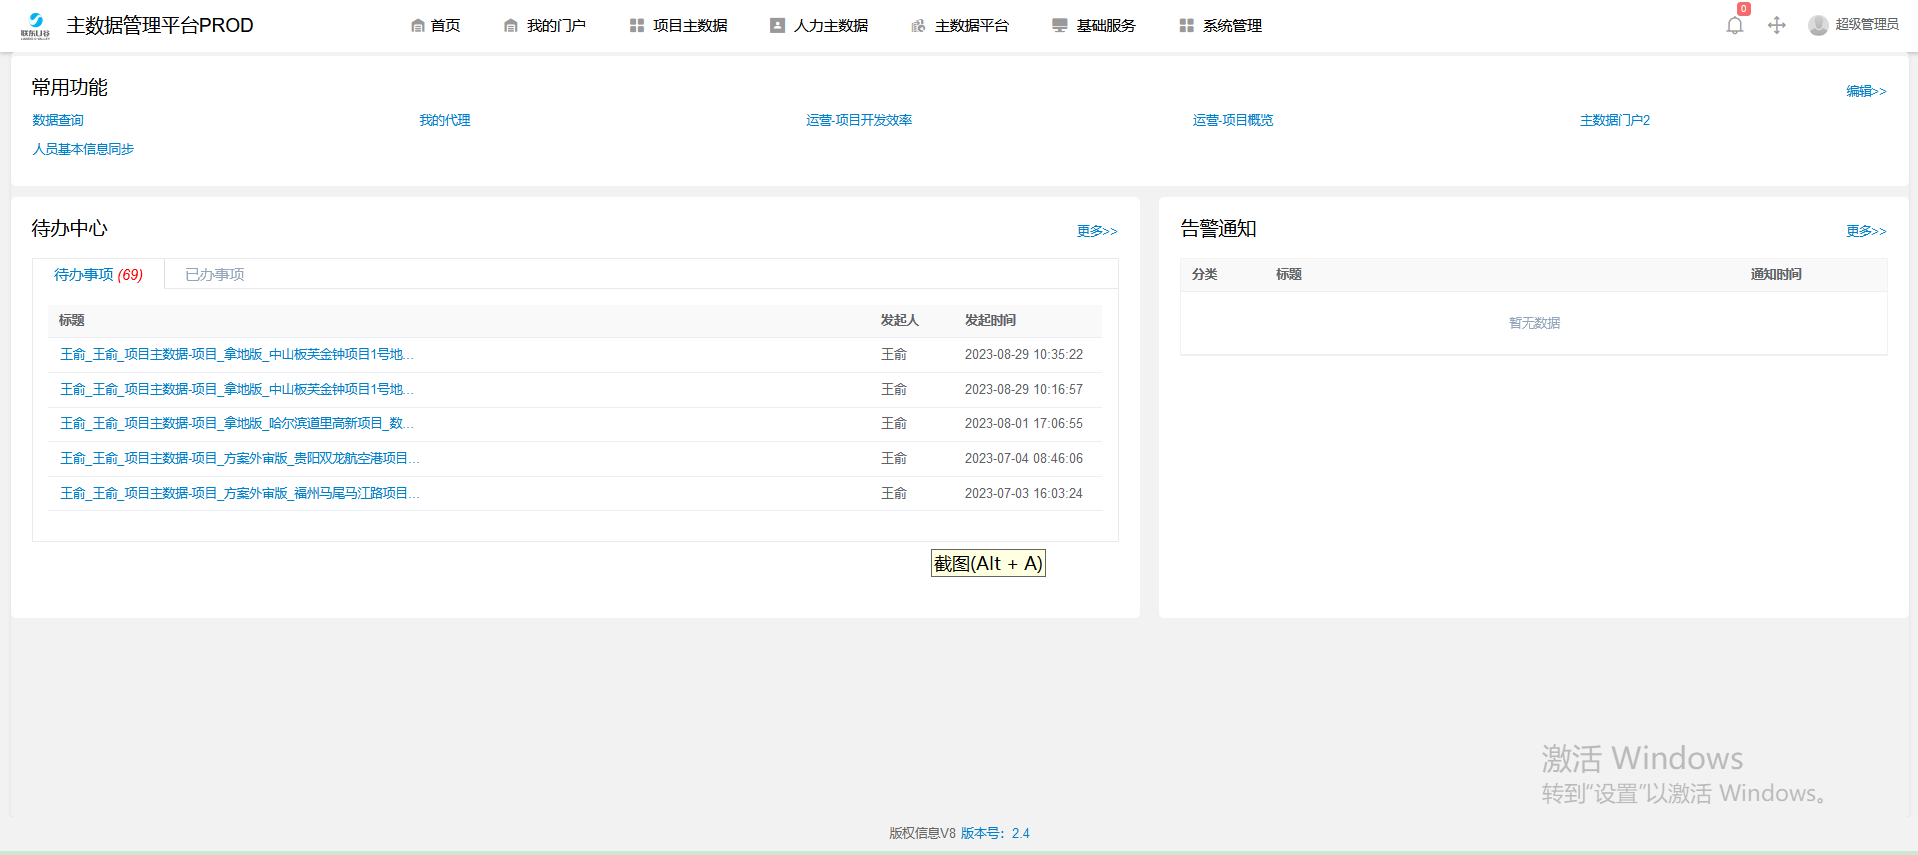
Task: Click the version number 2.4 in footer
Action: (x=1020, y=833)
